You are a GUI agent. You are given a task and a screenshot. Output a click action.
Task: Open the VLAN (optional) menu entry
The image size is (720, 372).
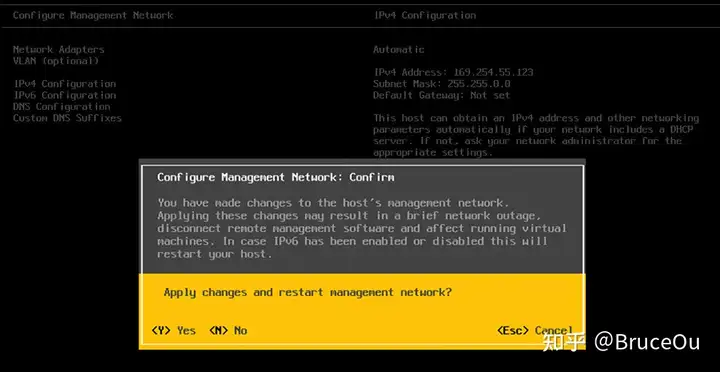(56, 61)
